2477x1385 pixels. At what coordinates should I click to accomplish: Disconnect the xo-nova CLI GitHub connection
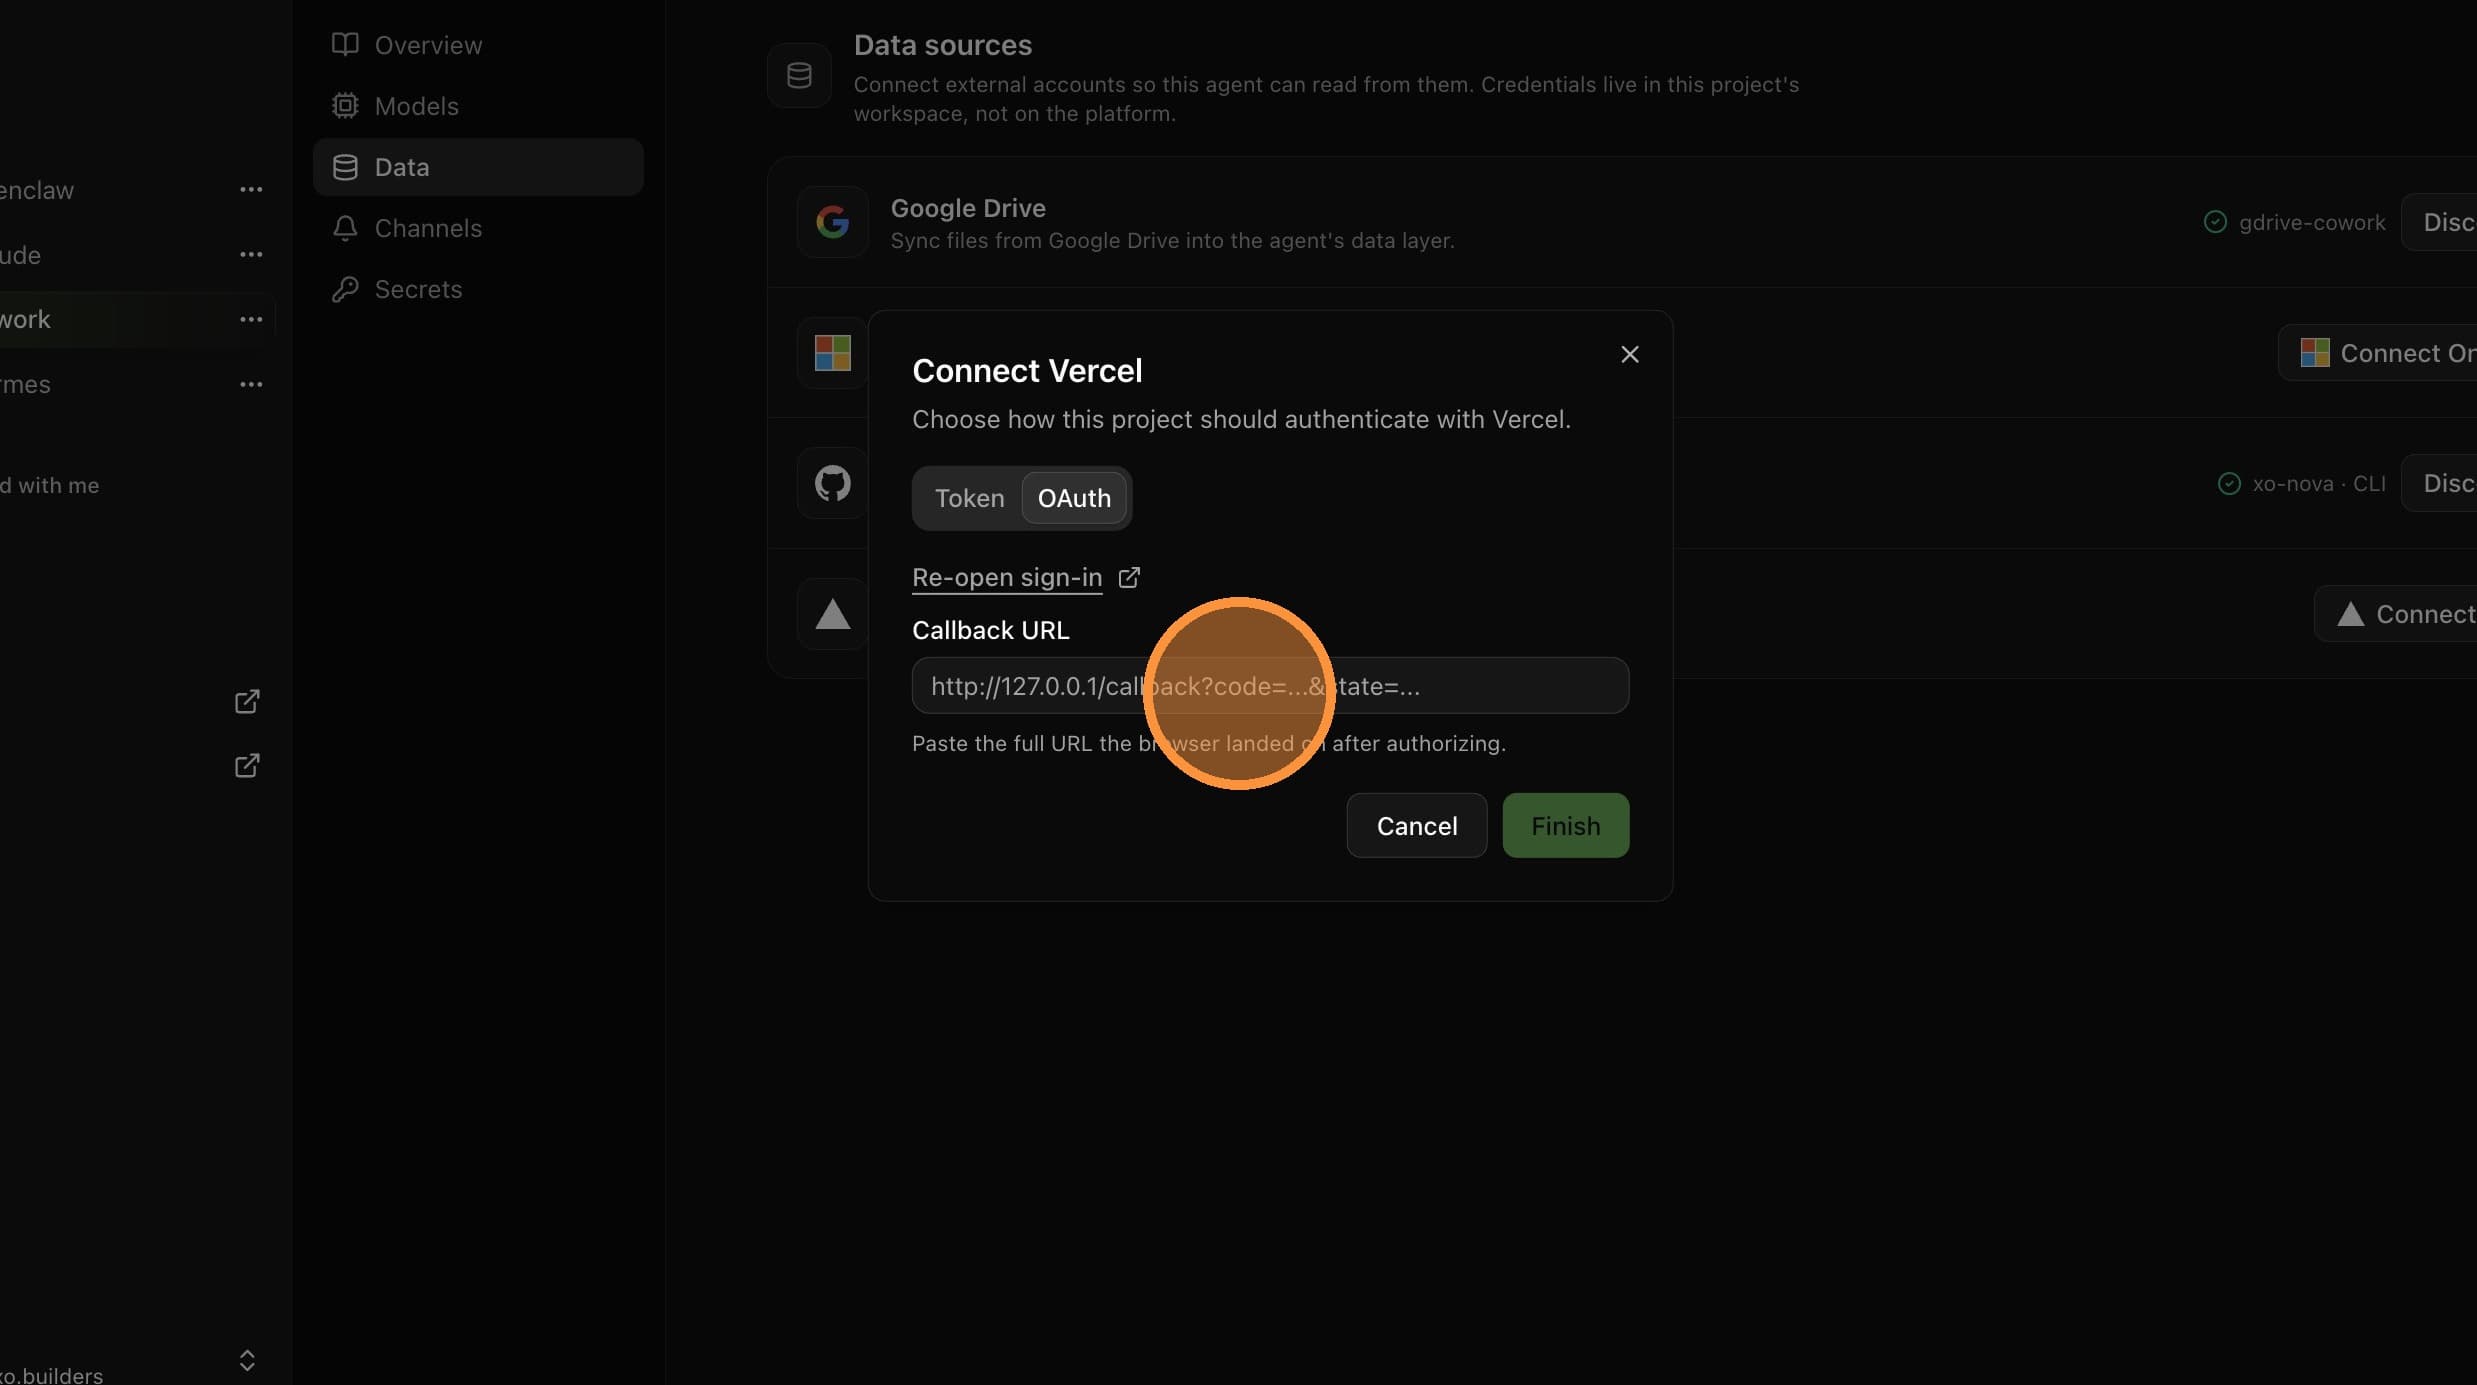click(x=2440, y=483)
